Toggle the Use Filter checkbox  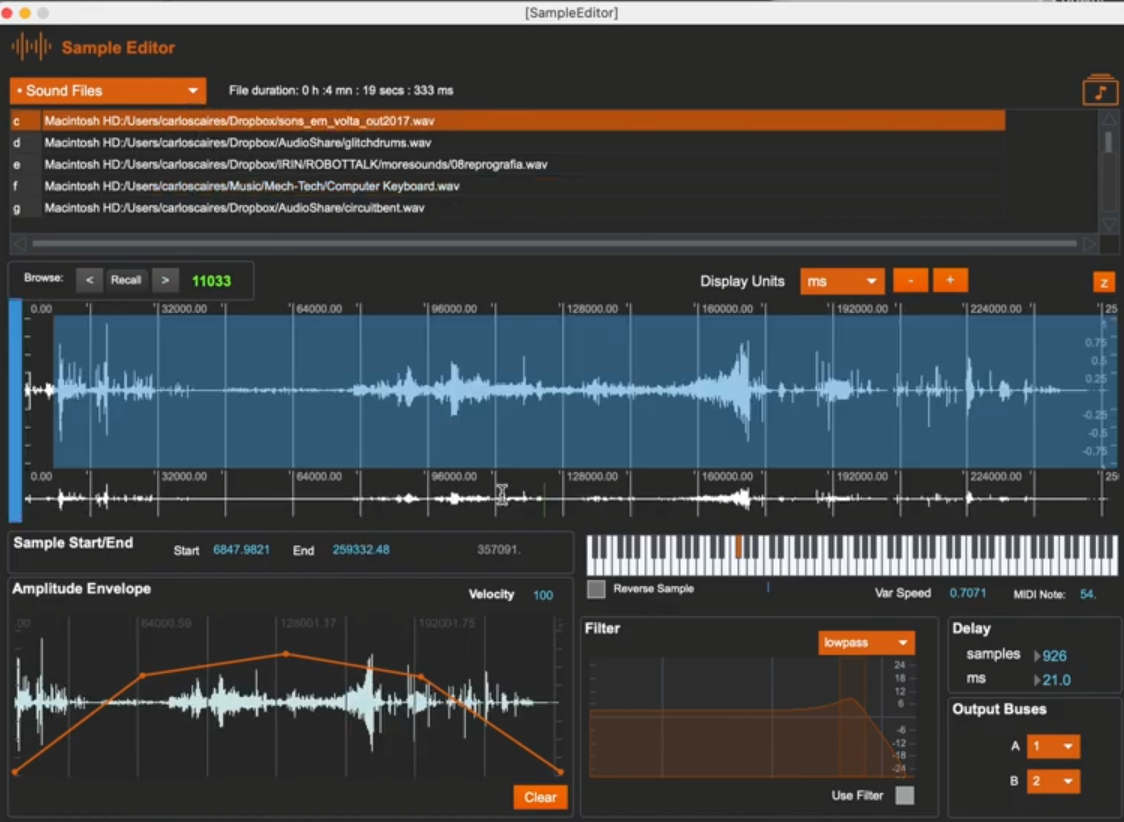[904, 796]
